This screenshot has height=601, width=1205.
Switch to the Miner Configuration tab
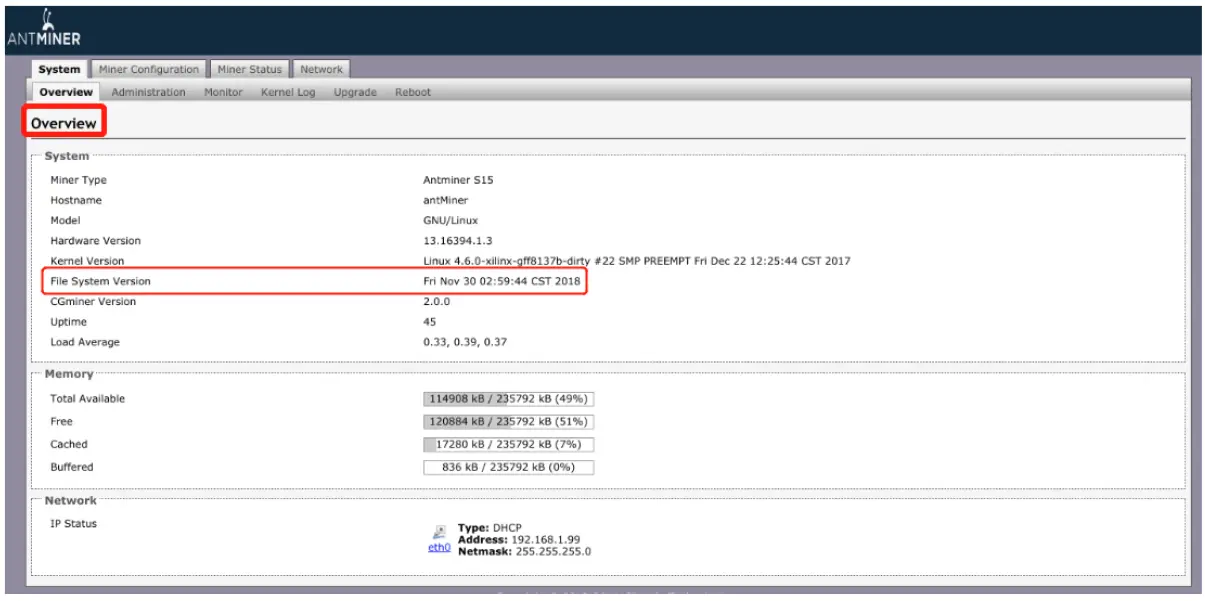tap(148, 69)
